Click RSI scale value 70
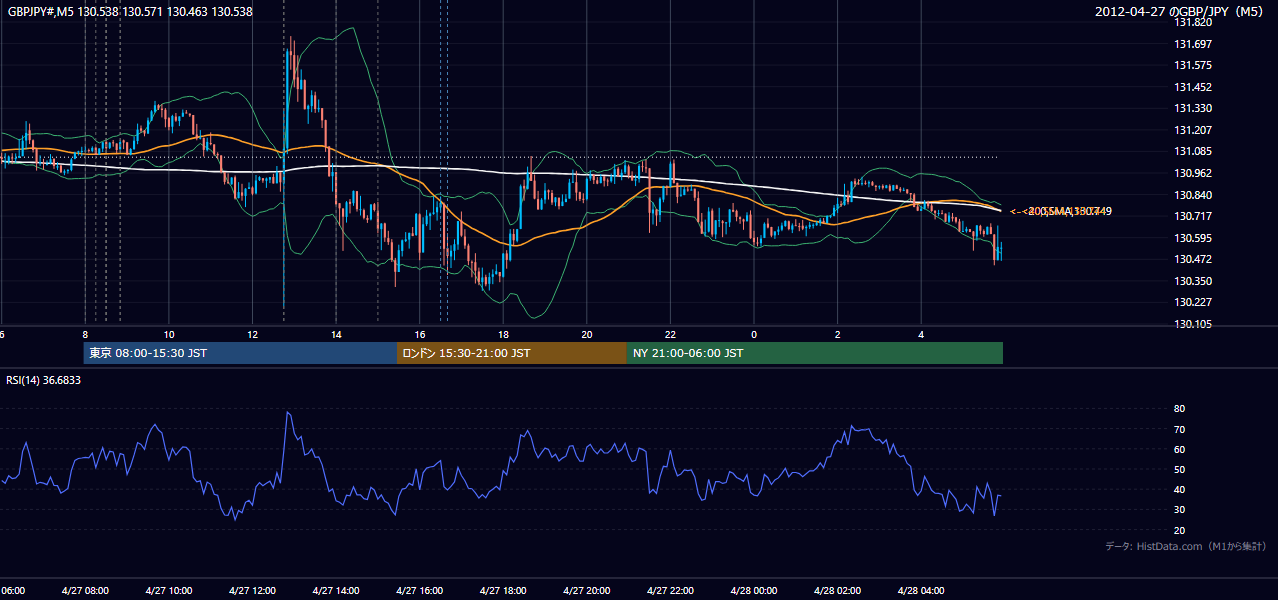 tap(1179, 429)
